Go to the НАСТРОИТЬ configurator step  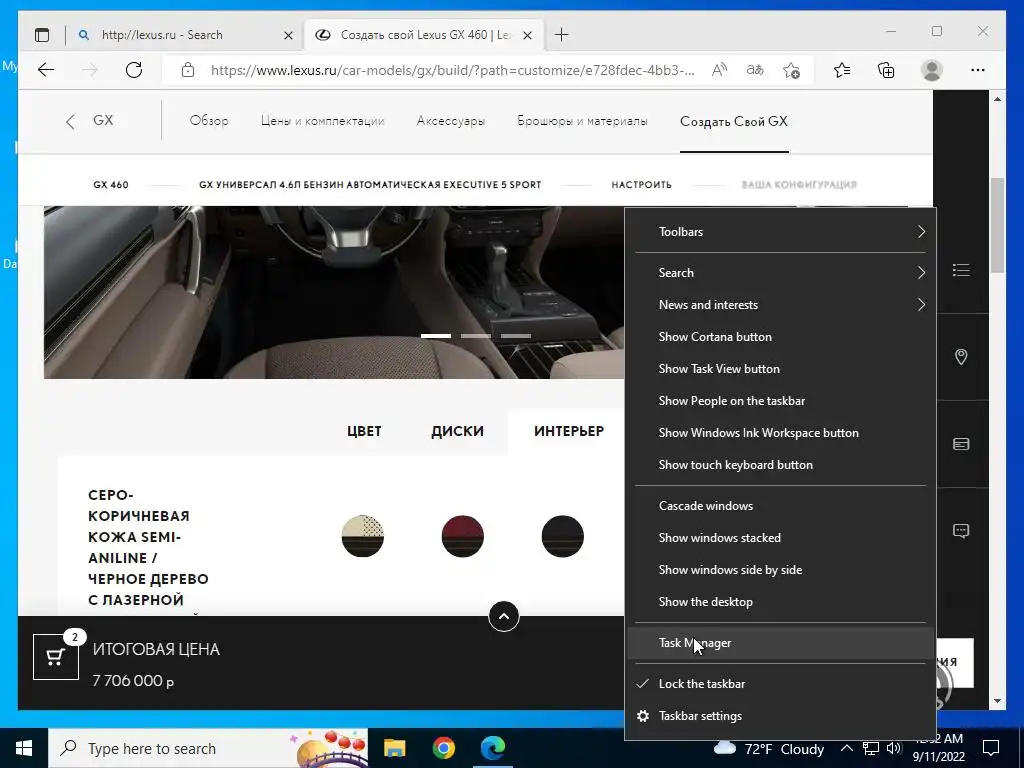coord(641,185)
